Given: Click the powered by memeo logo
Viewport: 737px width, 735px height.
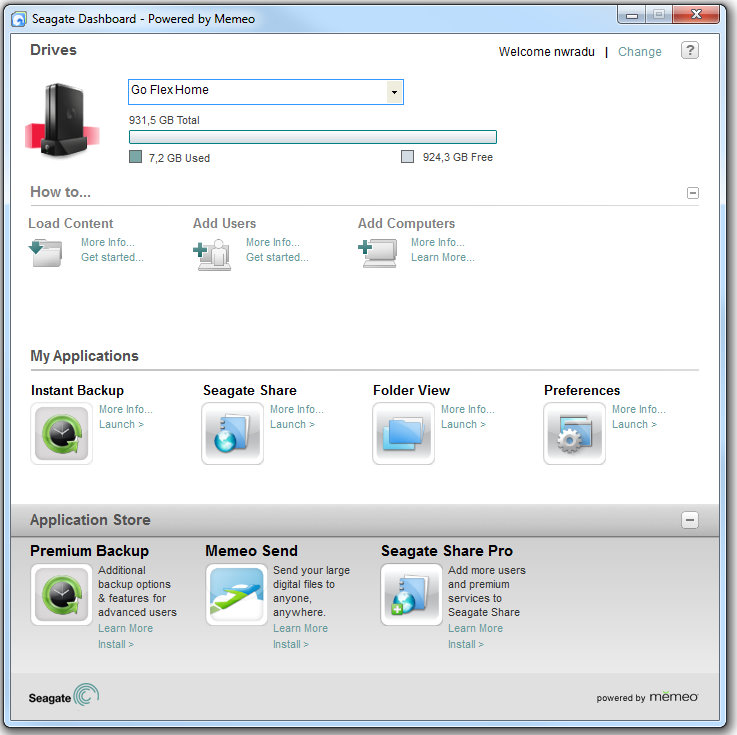Looking at the screenshot, I should [647, 697].
